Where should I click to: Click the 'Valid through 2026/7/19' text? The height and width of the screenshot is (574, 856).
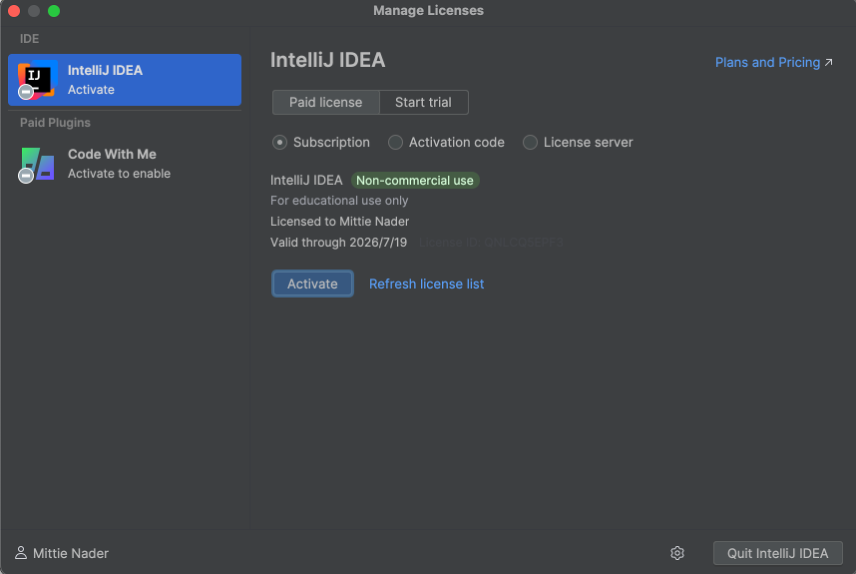coord(338,242)
